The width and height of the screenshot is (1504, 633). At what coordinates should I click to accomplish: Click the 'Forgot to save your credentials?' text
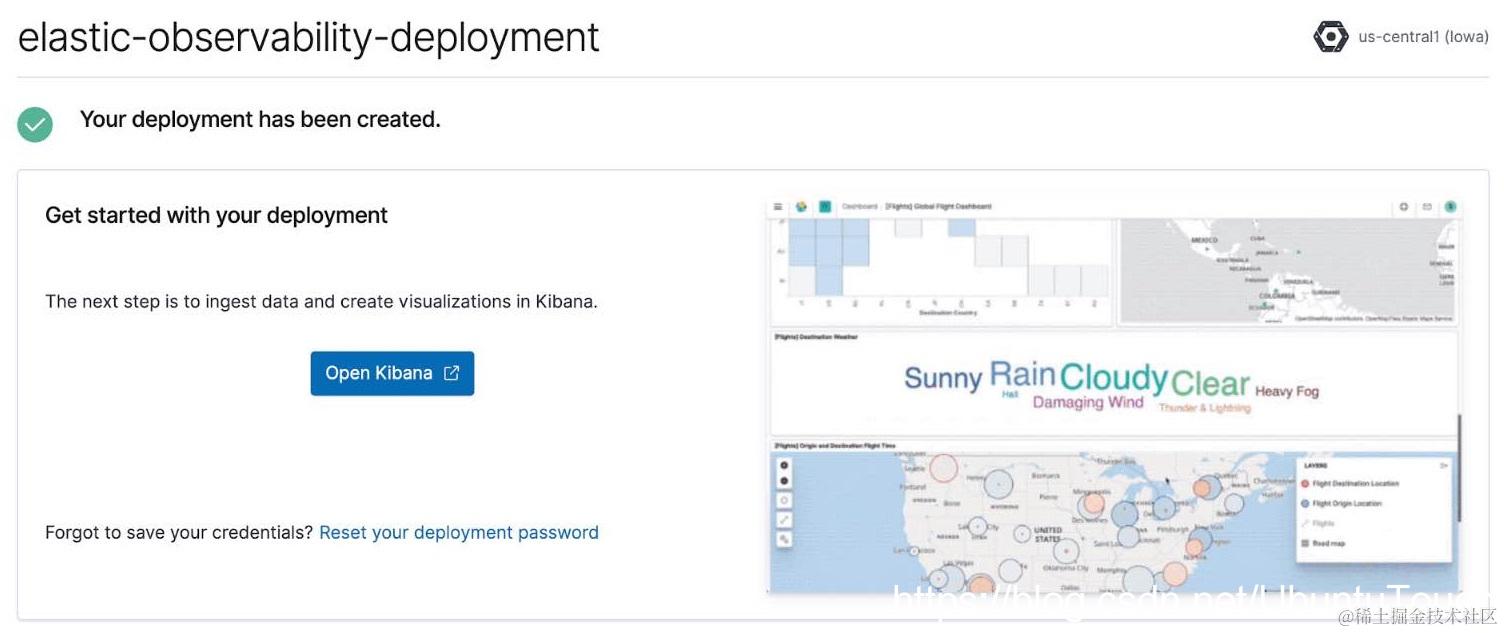(x=179, y=532)
